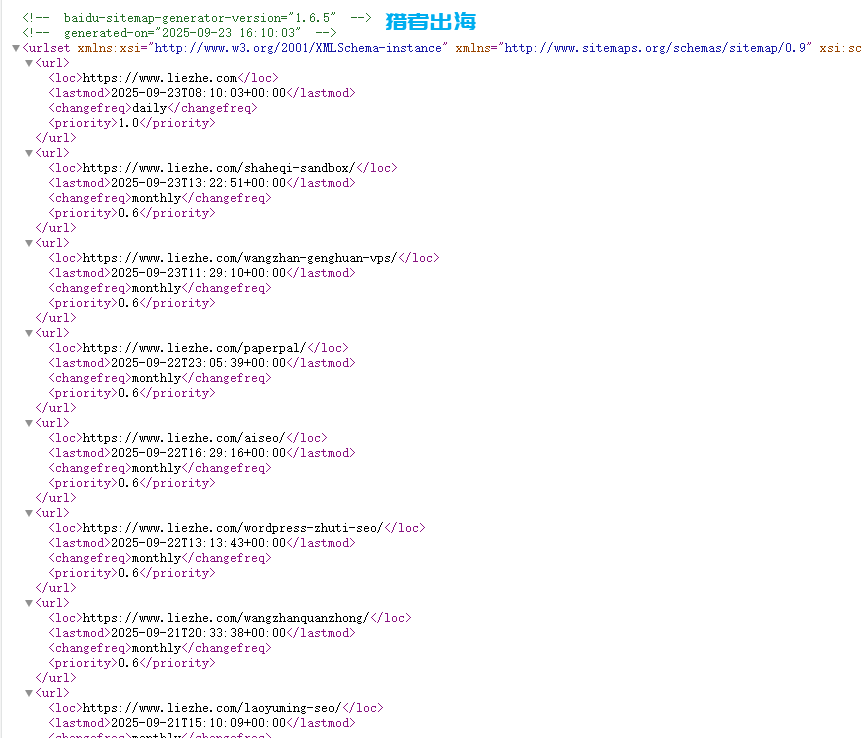Screen dimensions: 861x738
Task: Collapse the url node containing laoyuming-seo
Action: coord(29,694)
